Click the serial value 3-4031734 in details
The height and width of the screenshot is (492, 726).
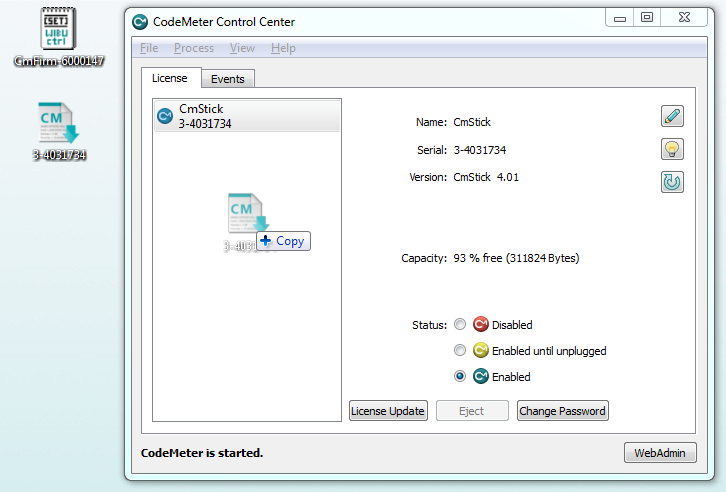click(x=480, y=150)
